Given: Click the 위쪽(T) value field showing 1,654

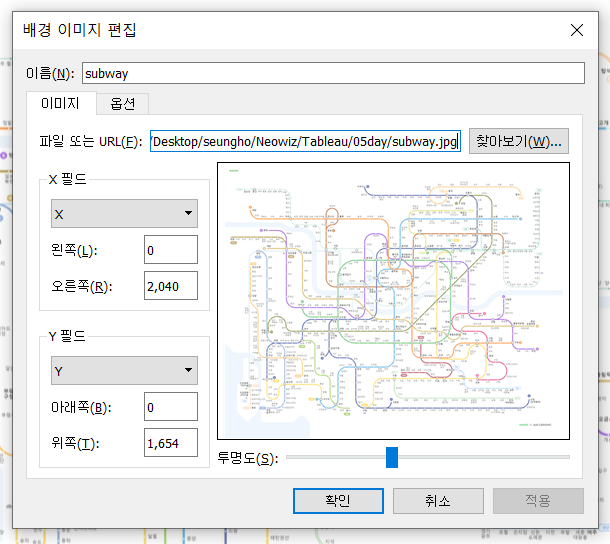Looking at the screenshot, I should click(x=171, y=443).
